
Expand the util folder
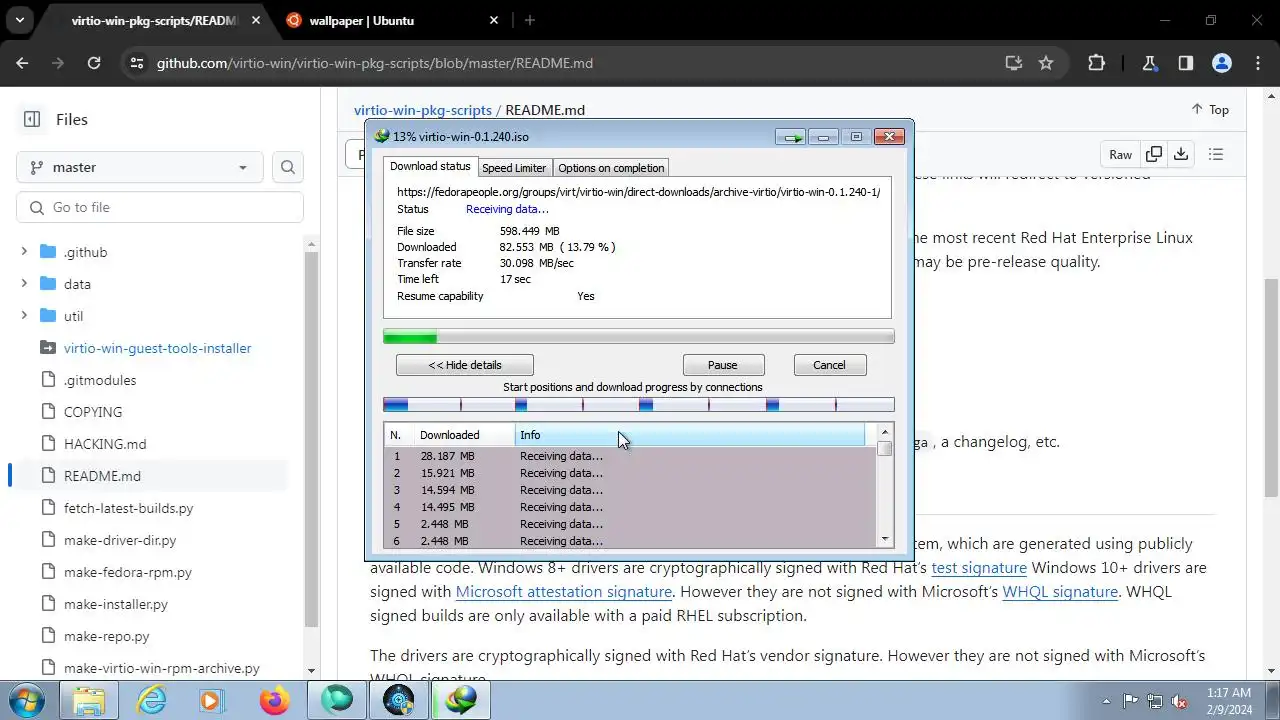click(24, 316)
